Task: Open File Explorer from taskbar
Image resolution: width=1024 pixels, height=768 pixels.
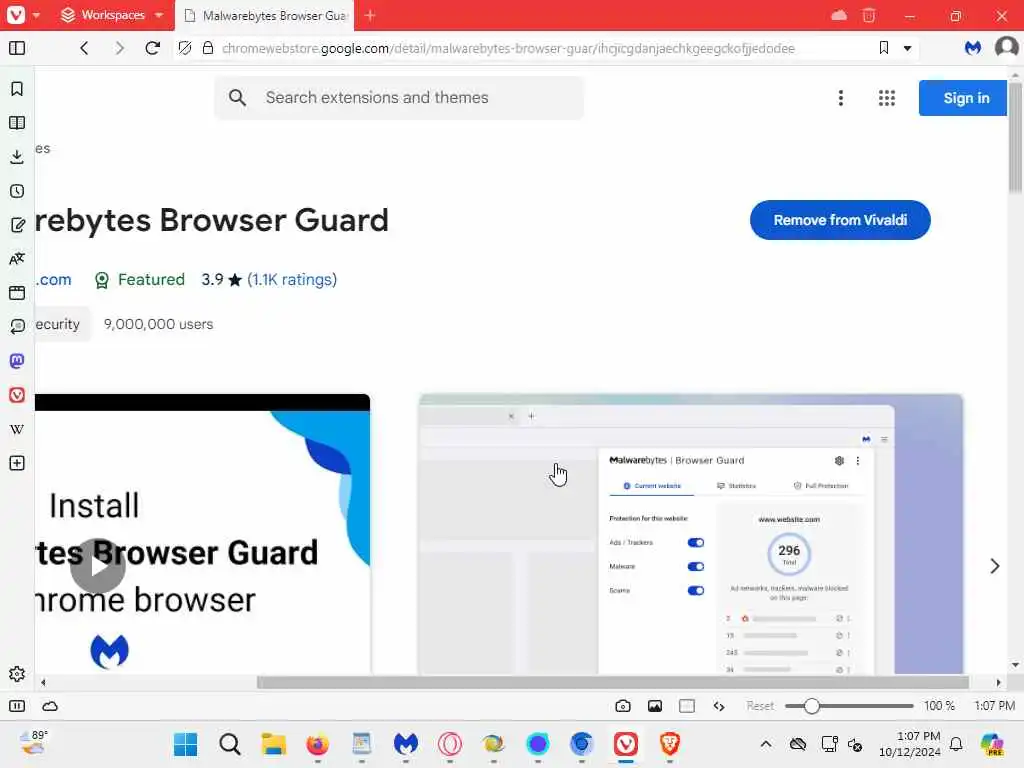Action: click(274, 744)
